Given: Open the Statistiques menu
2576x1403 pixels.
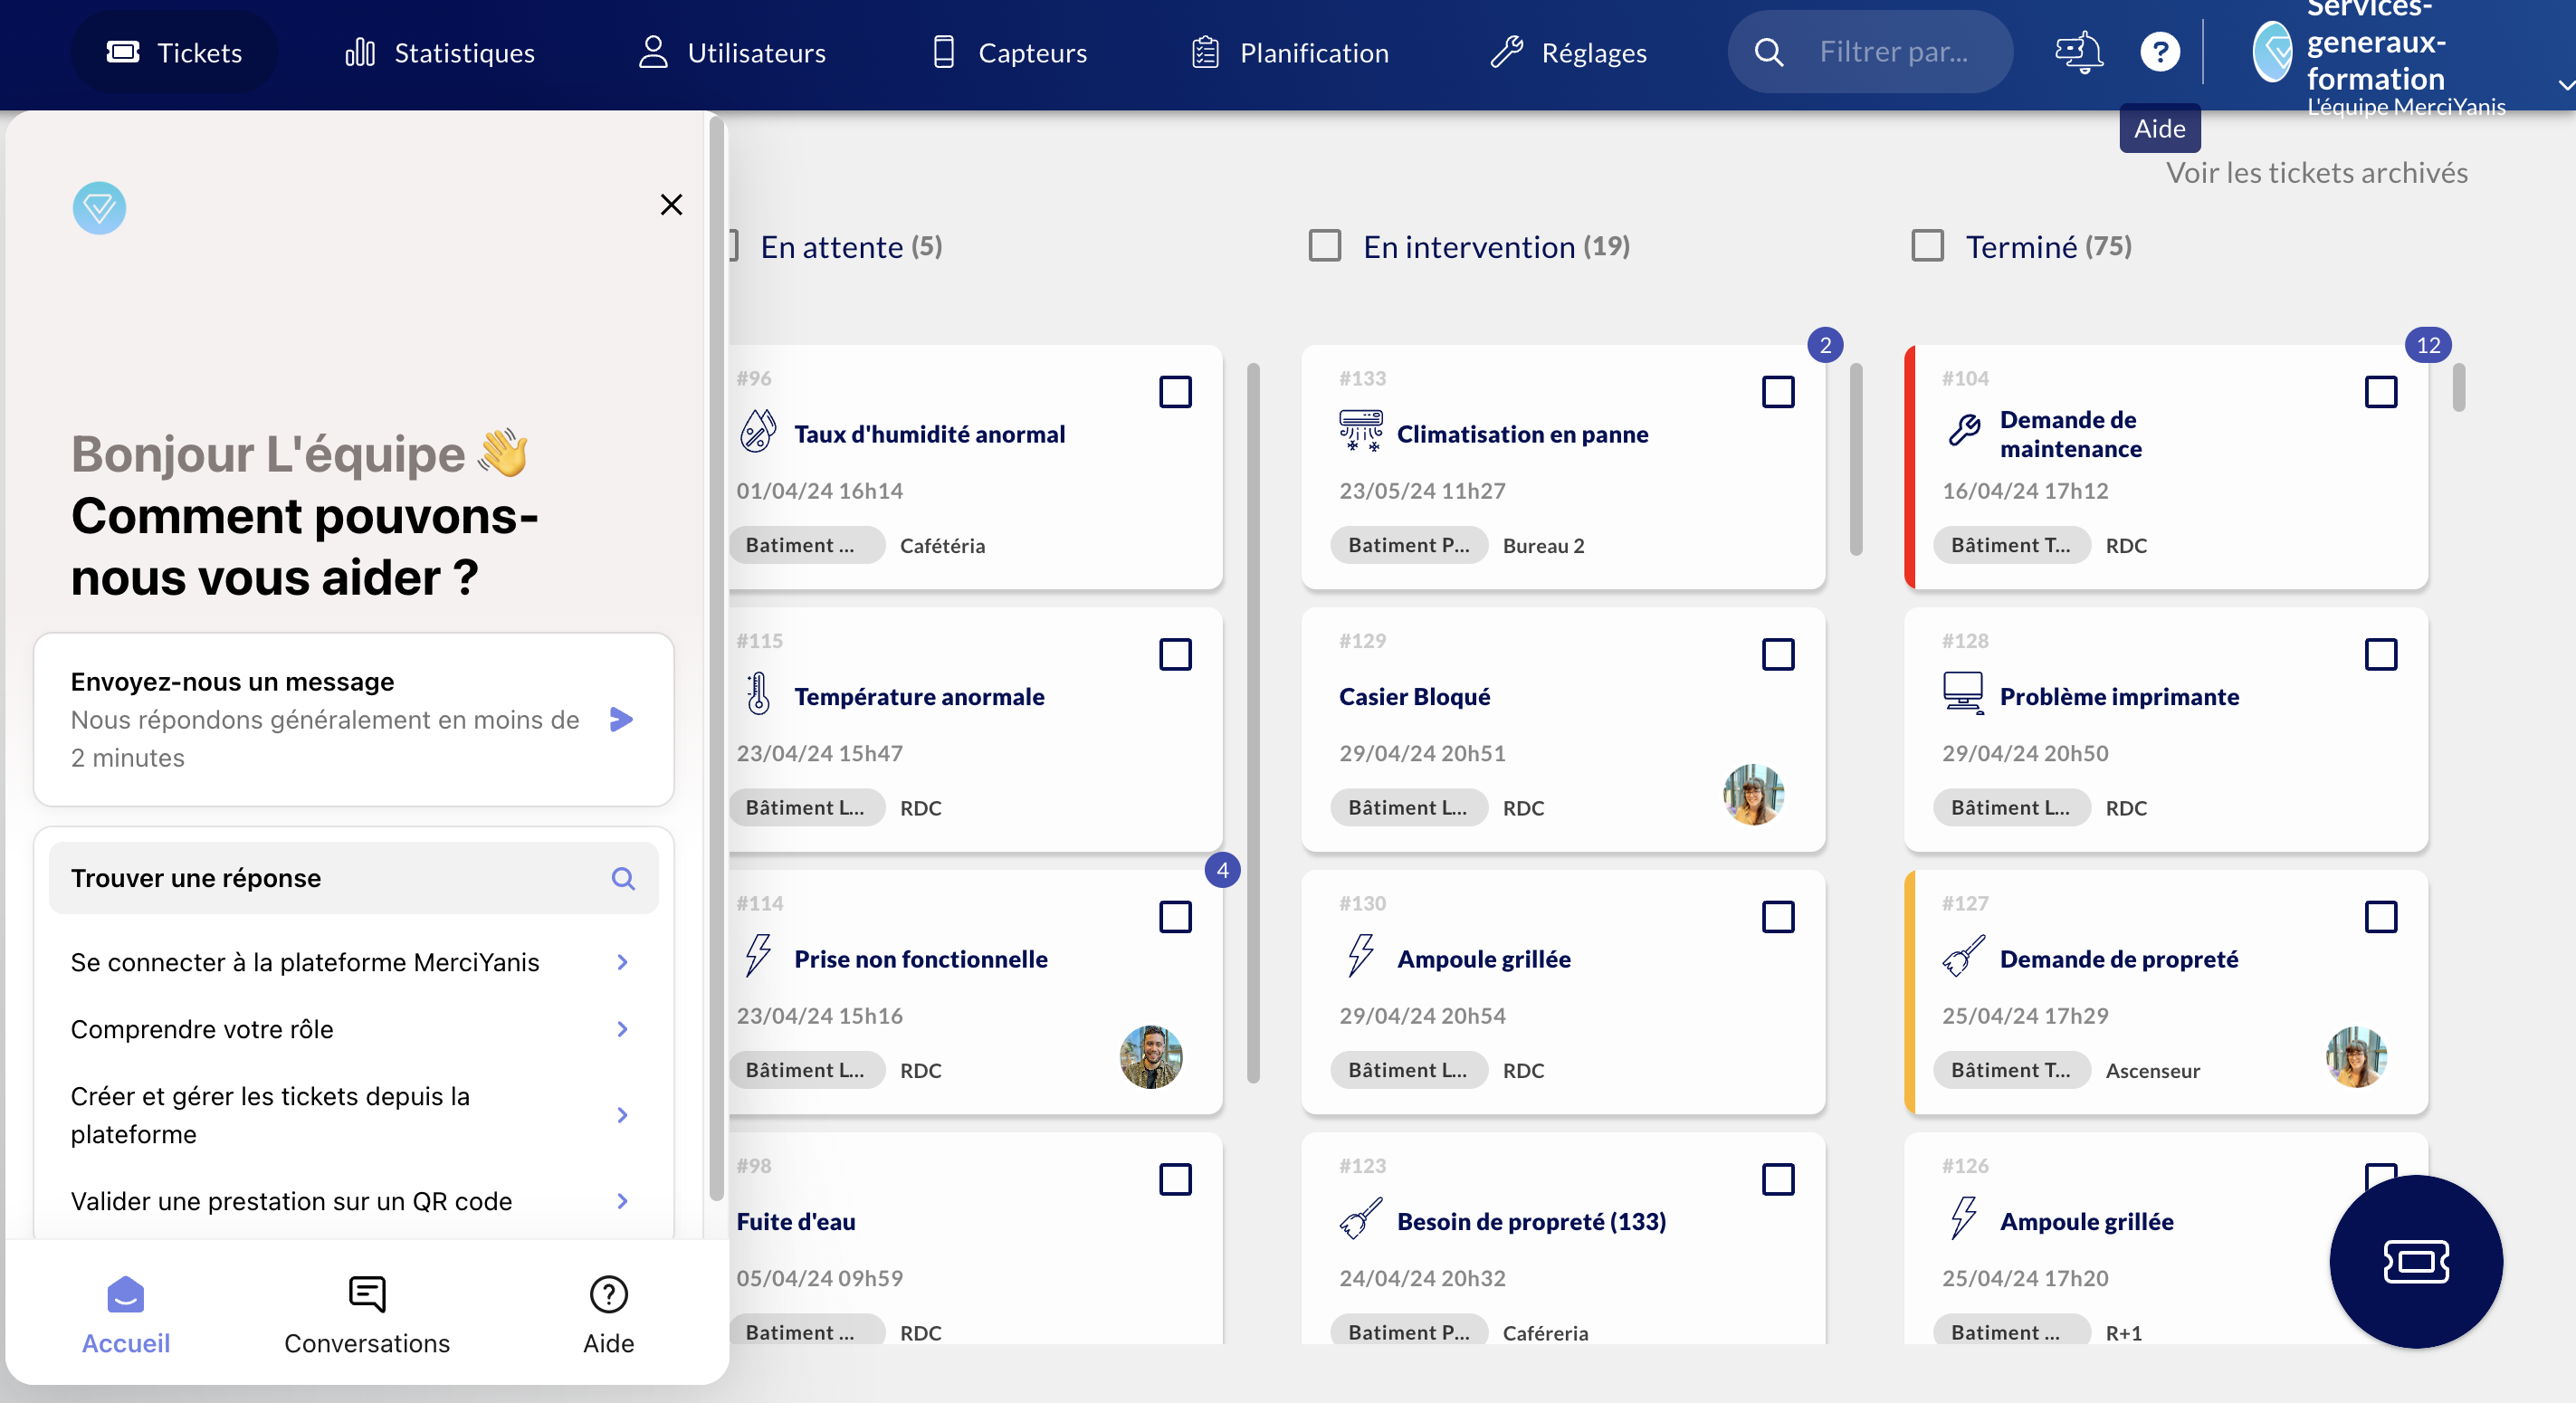Looking at the screenshot, I should (x=440, y=52).
